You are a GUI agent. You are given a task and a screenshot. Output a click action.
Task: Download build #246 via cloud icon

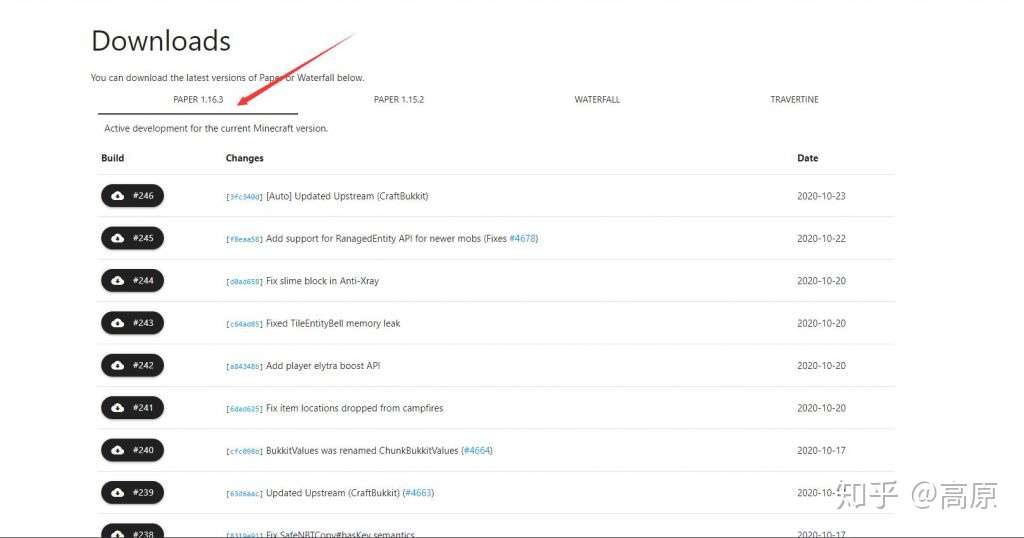[x=118, y=196]
